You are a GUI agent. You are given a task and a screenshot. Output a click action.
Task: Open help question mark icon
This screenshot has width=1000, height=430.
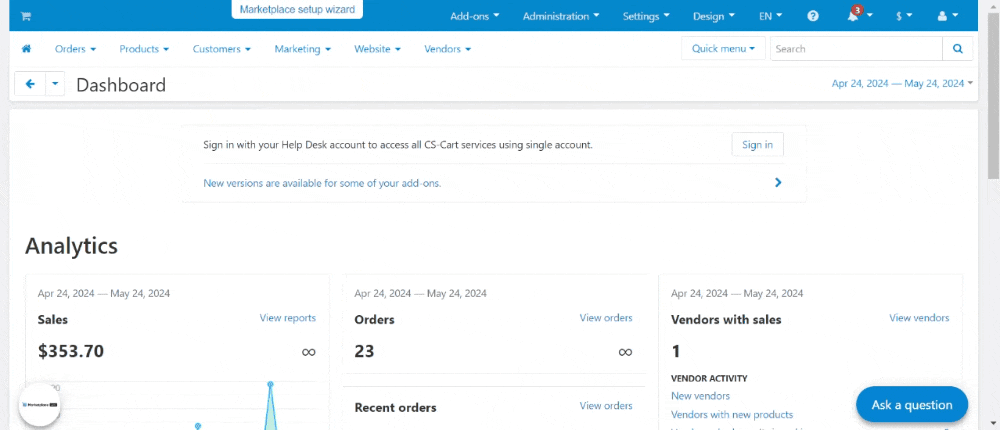[x=812, y=16]
